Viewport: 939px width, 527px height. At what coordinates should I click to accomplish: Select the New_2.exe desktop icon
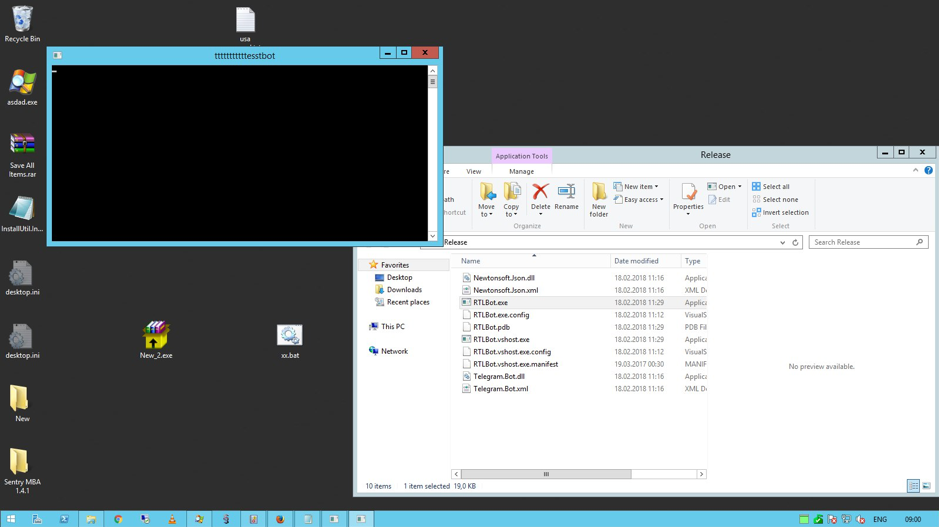(x=156, y=340)
